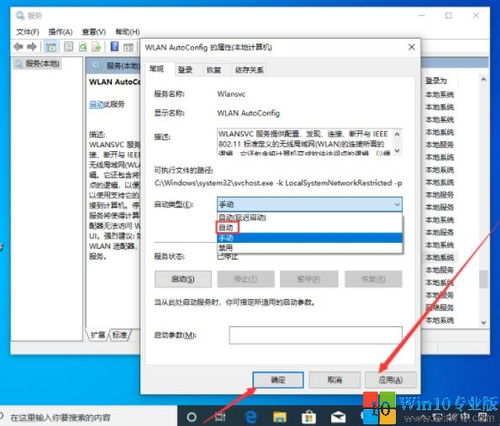This screenshot has width=500, height=426.
Task: Click the taskbar search box
Action: (88, 417)
